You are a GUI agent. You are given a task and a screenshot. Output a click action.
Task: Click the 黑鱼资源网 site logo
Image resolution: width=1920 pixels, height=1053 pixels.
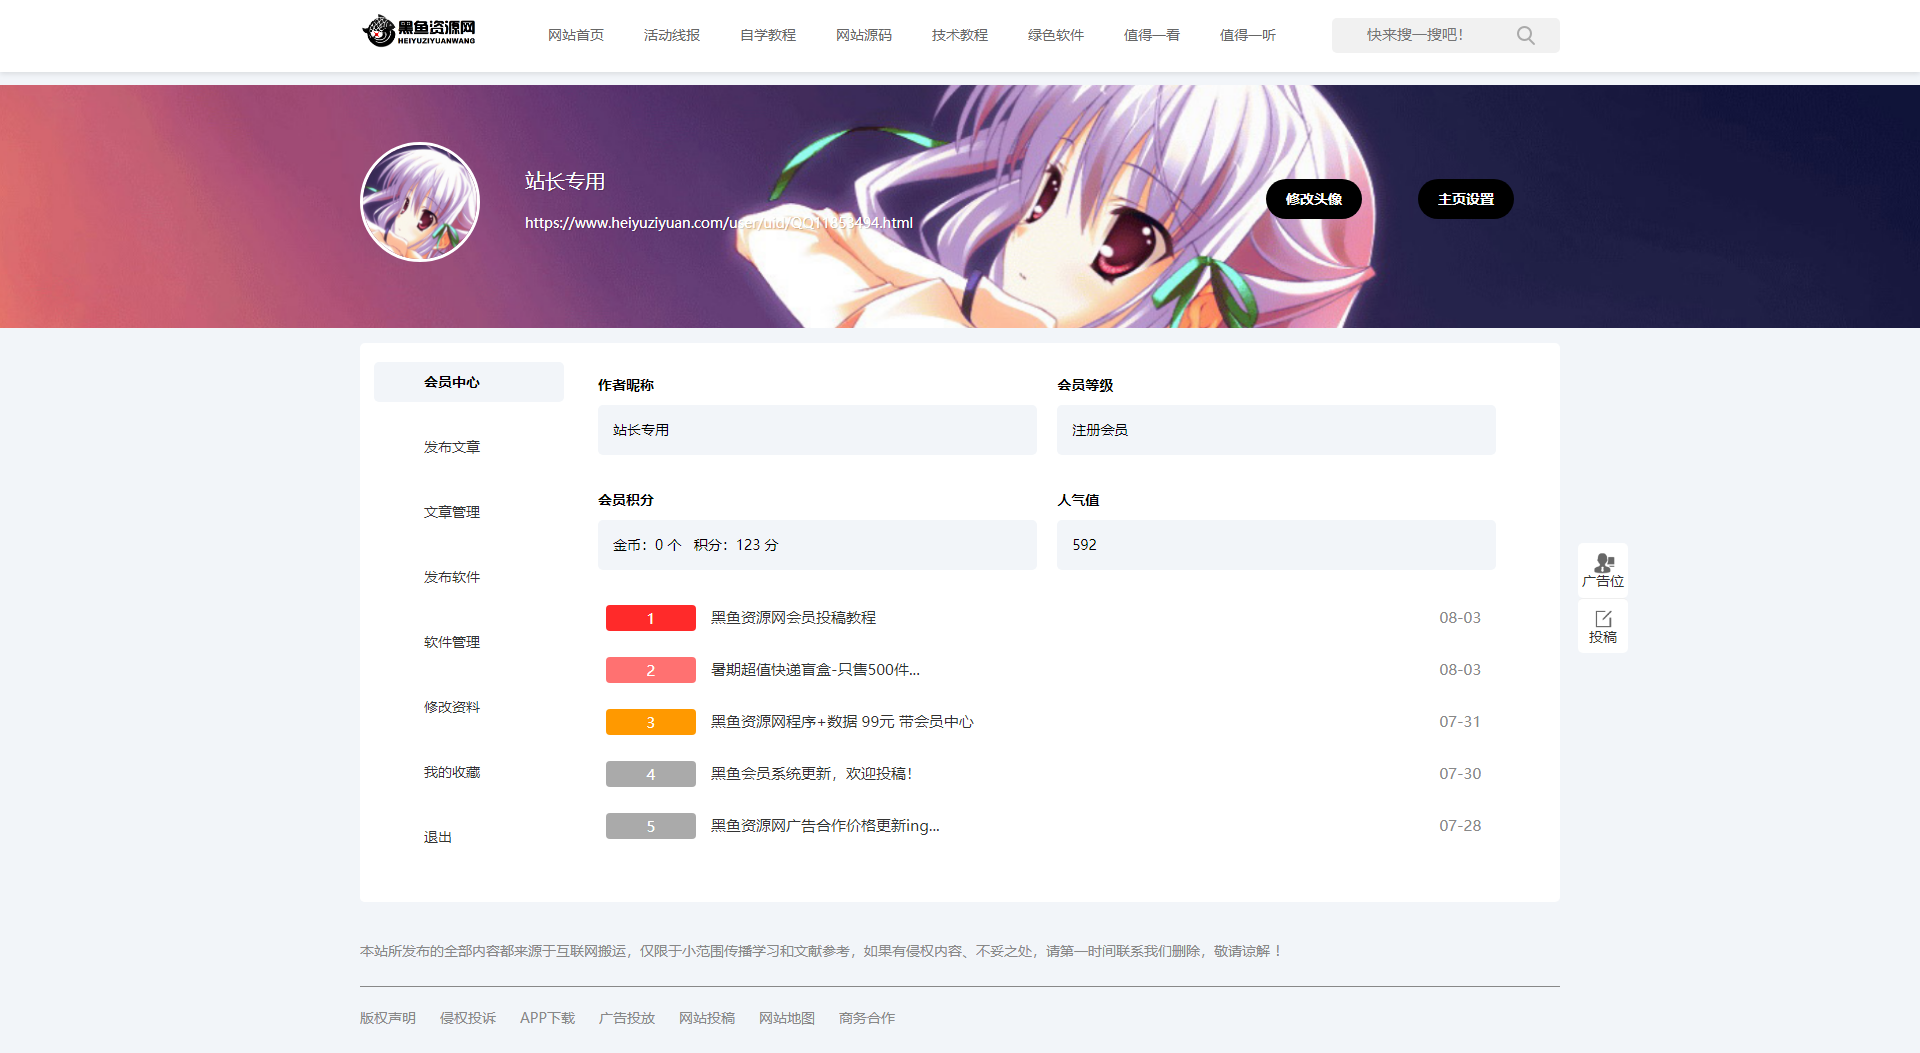point(418,30)
